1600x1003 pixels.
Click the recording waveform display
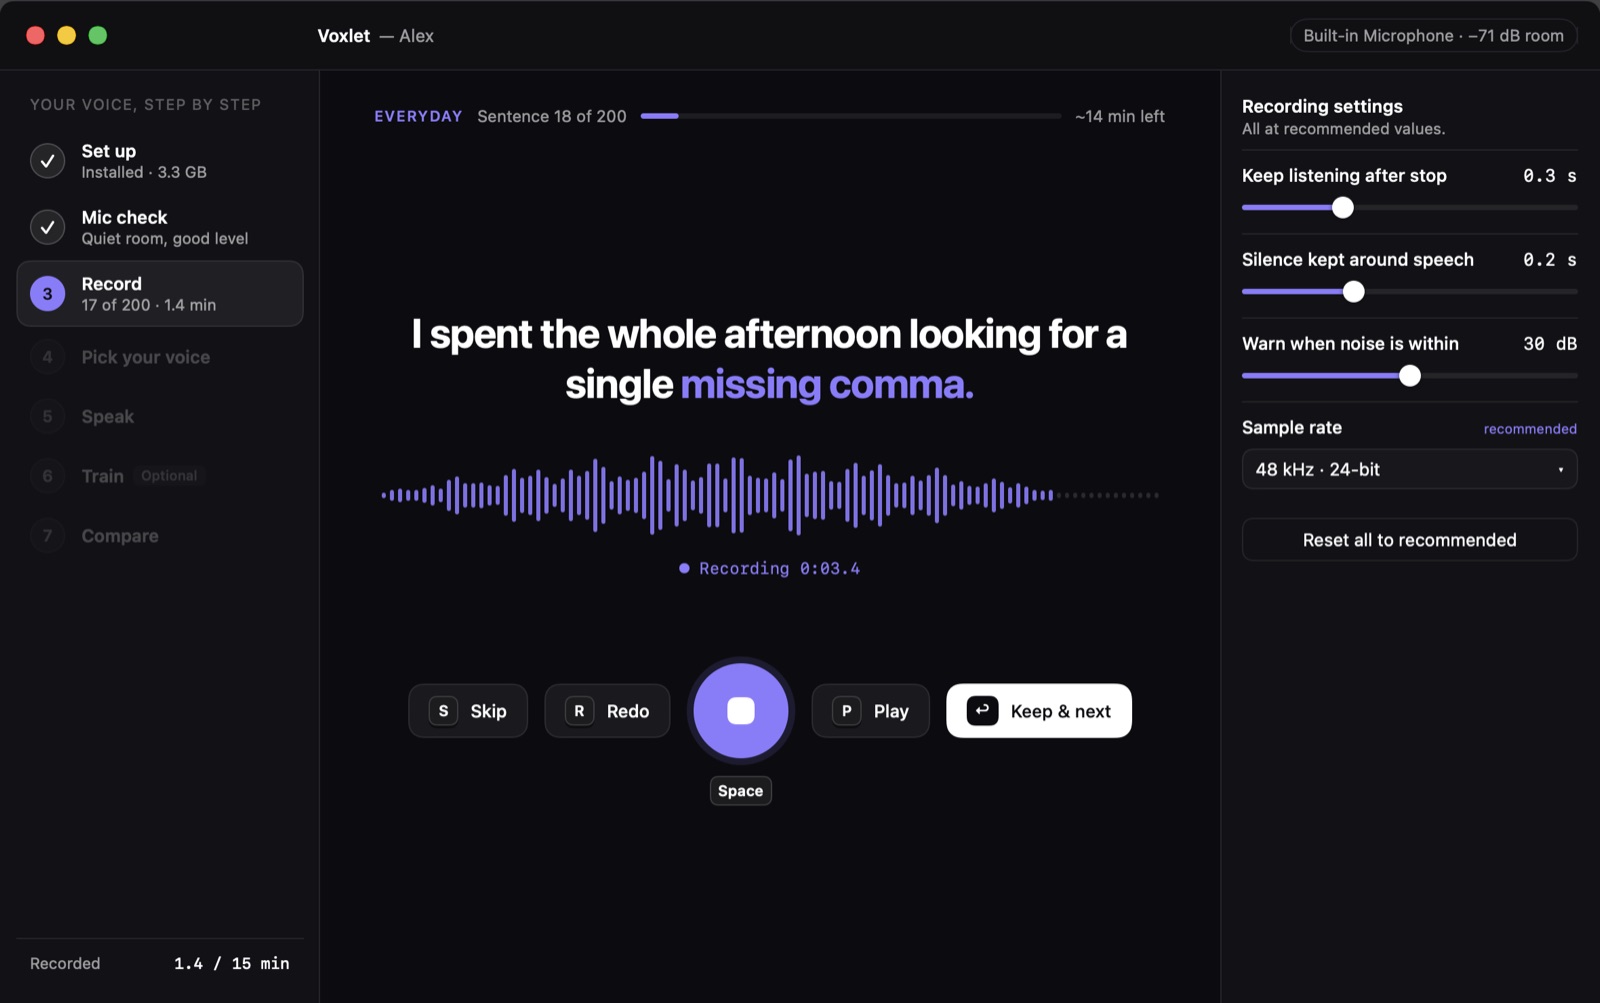click(x=770, y=495)
